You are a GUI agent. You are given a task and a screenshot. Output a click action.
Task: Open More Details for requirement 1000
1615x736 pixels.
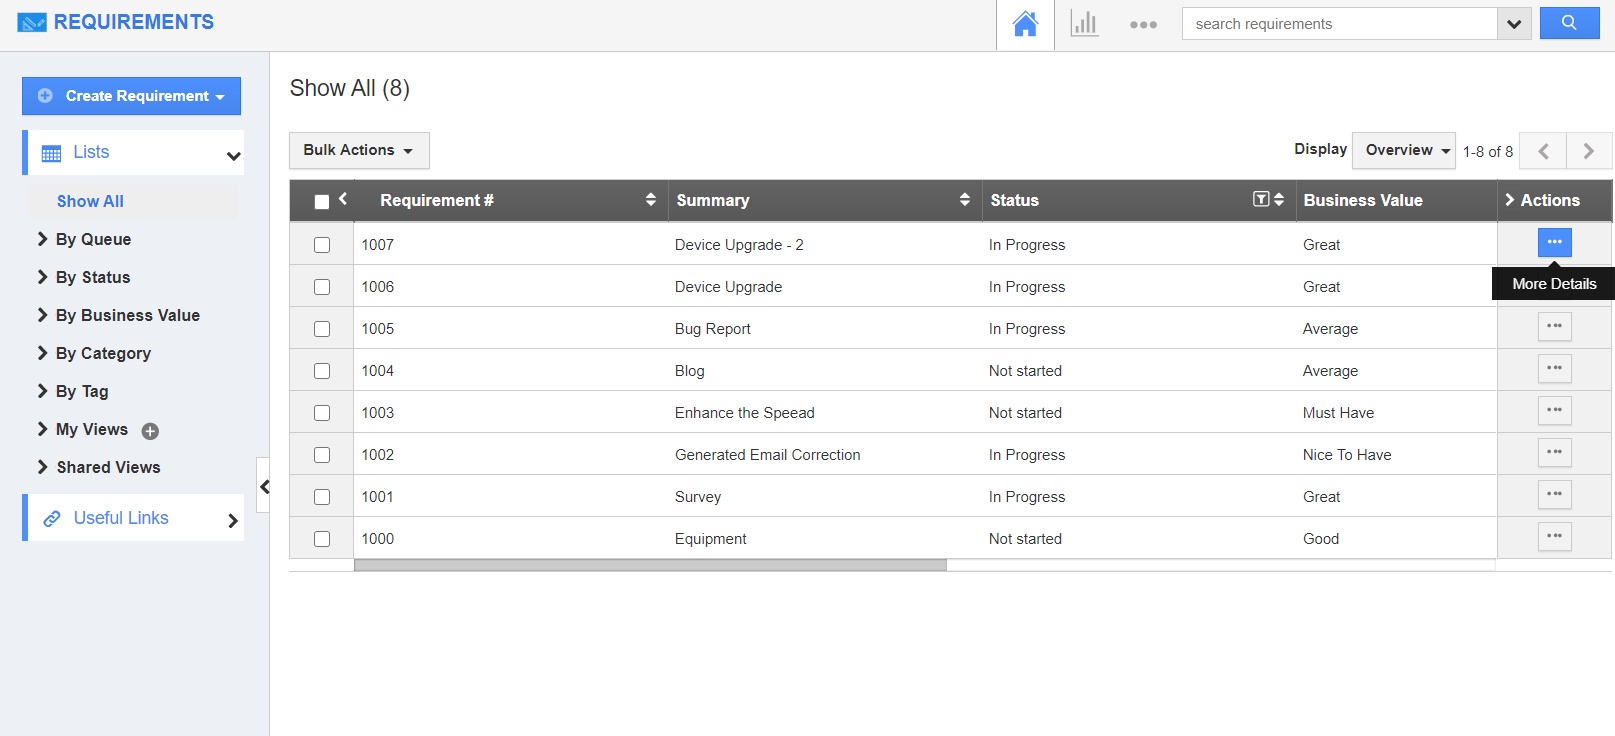point(1554,536)
